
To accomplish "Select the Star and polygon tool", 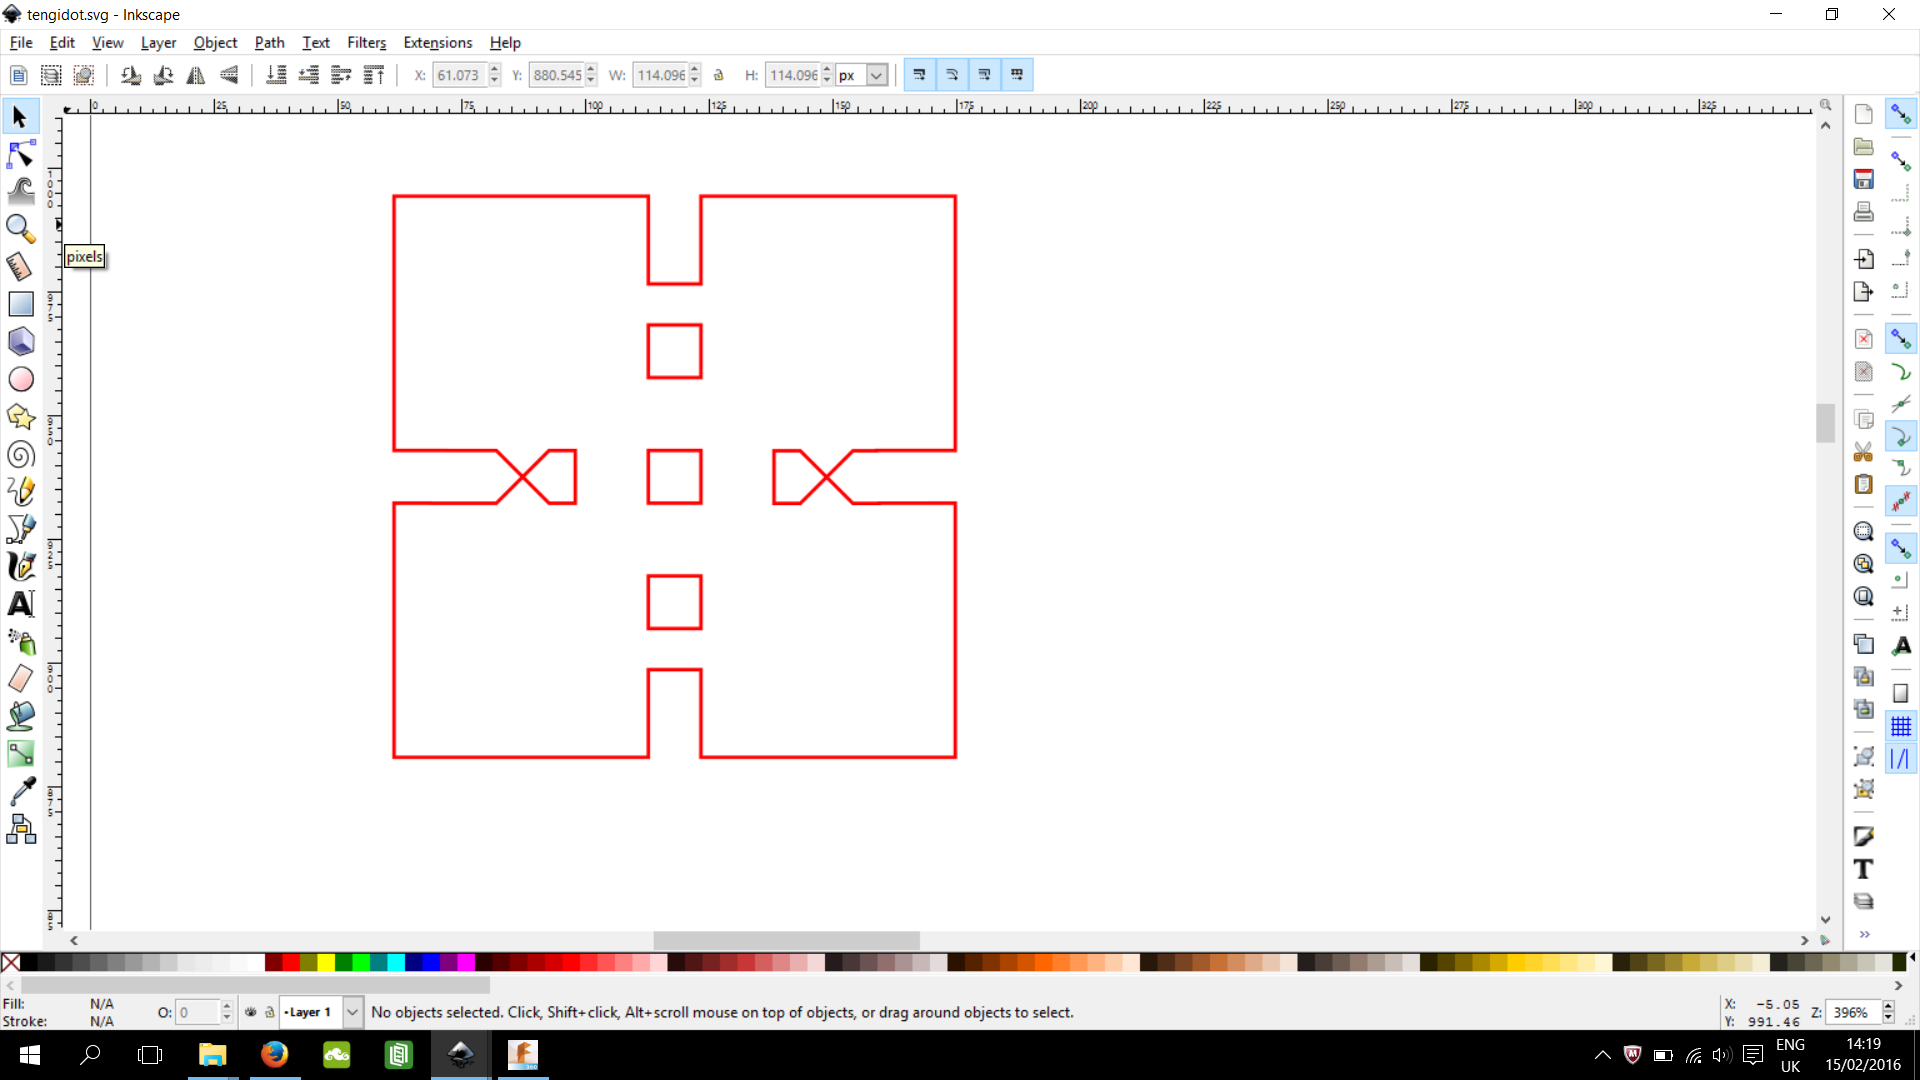I will click(x=20, y=416).
